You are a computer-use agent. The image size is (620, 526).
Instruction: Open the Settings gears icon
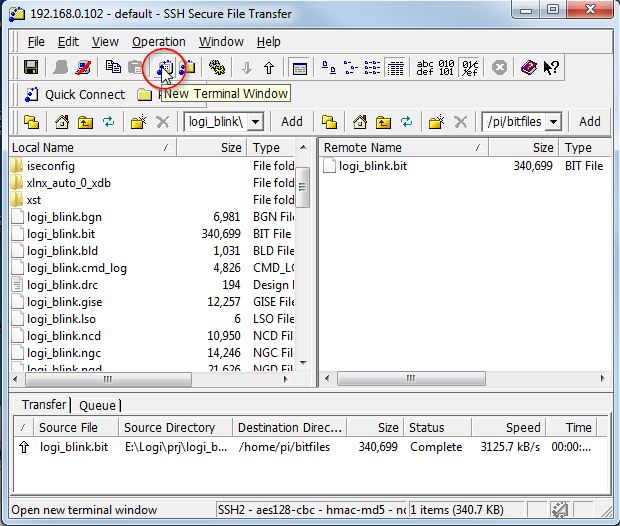point(217,68)
